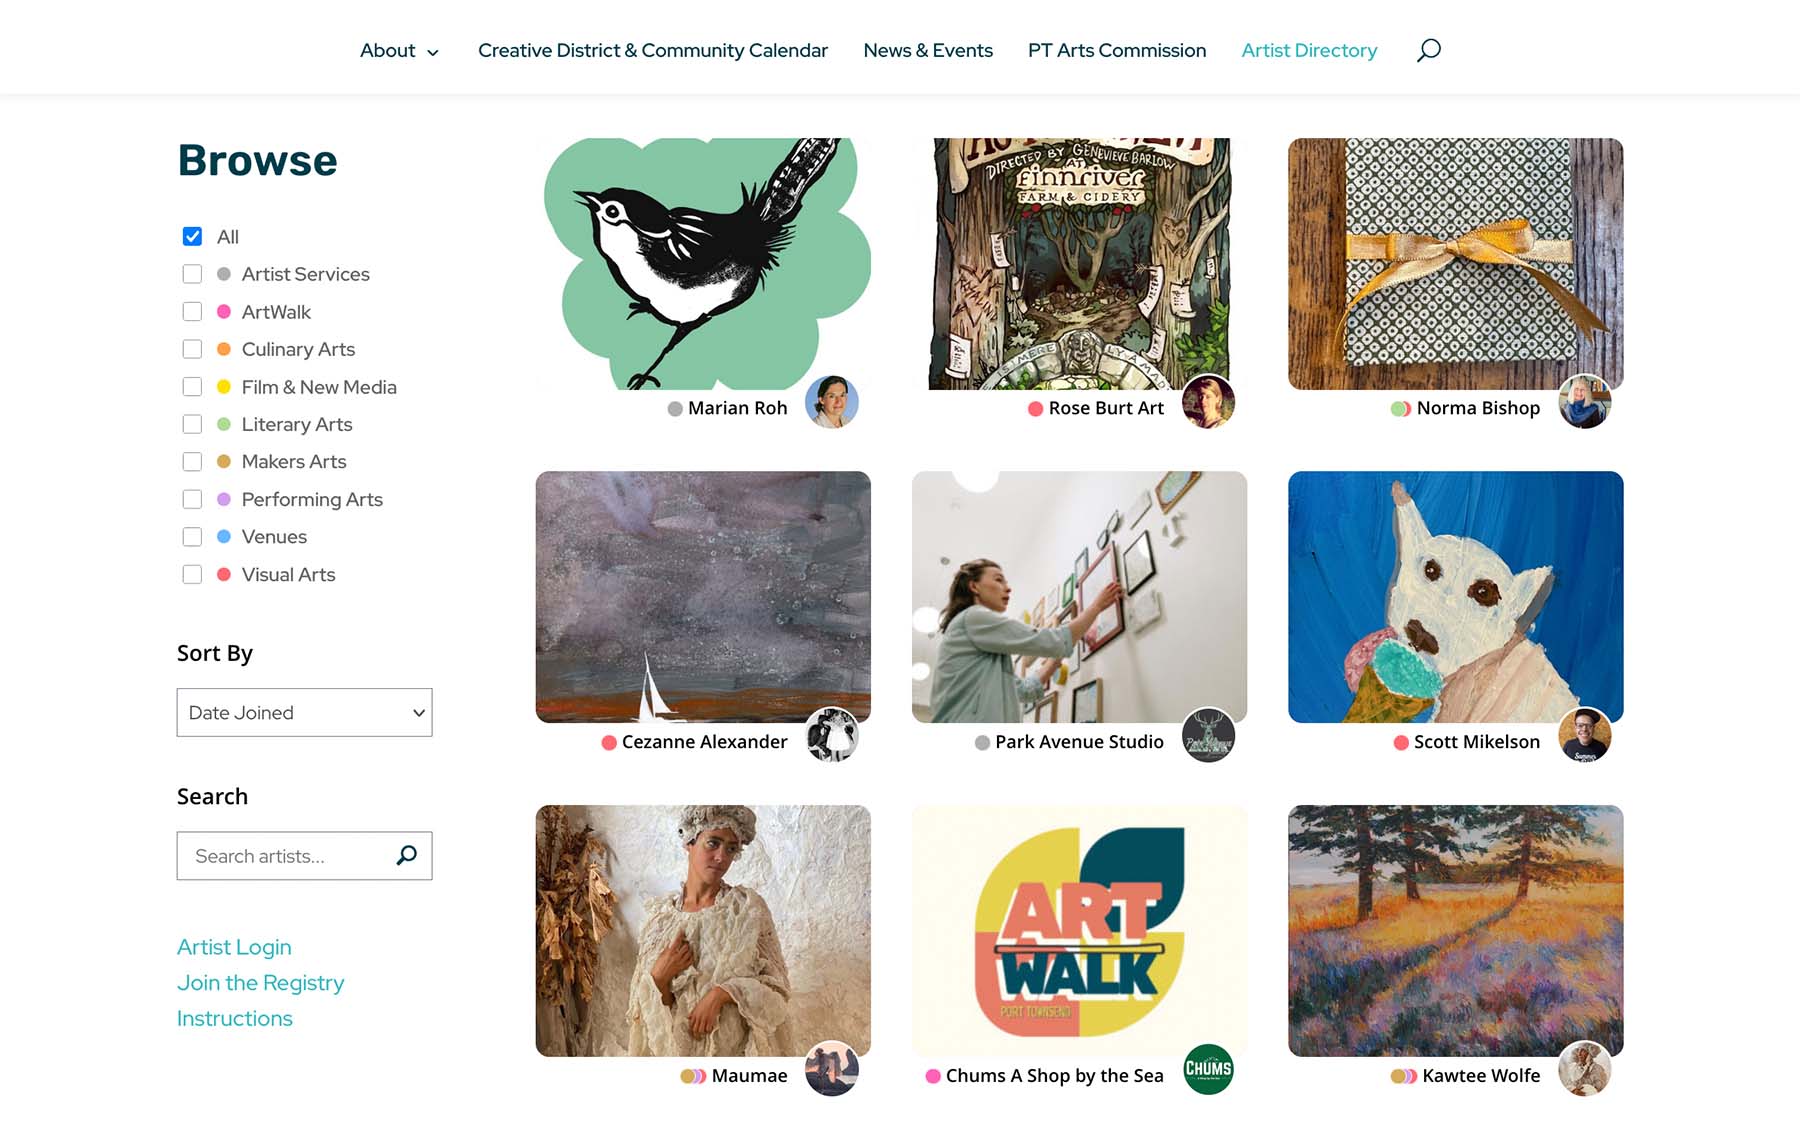Click the Chums shop logo badge
The width and height of the screenshot is (1800, 1130).
click(x=1208, y=1068)
